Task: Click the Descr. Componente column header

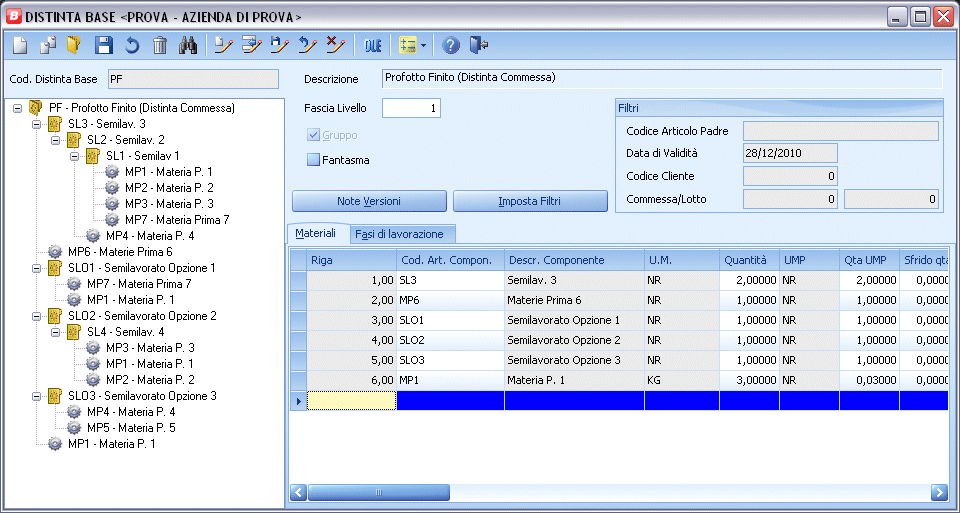Action: click(x=574, y=260)
